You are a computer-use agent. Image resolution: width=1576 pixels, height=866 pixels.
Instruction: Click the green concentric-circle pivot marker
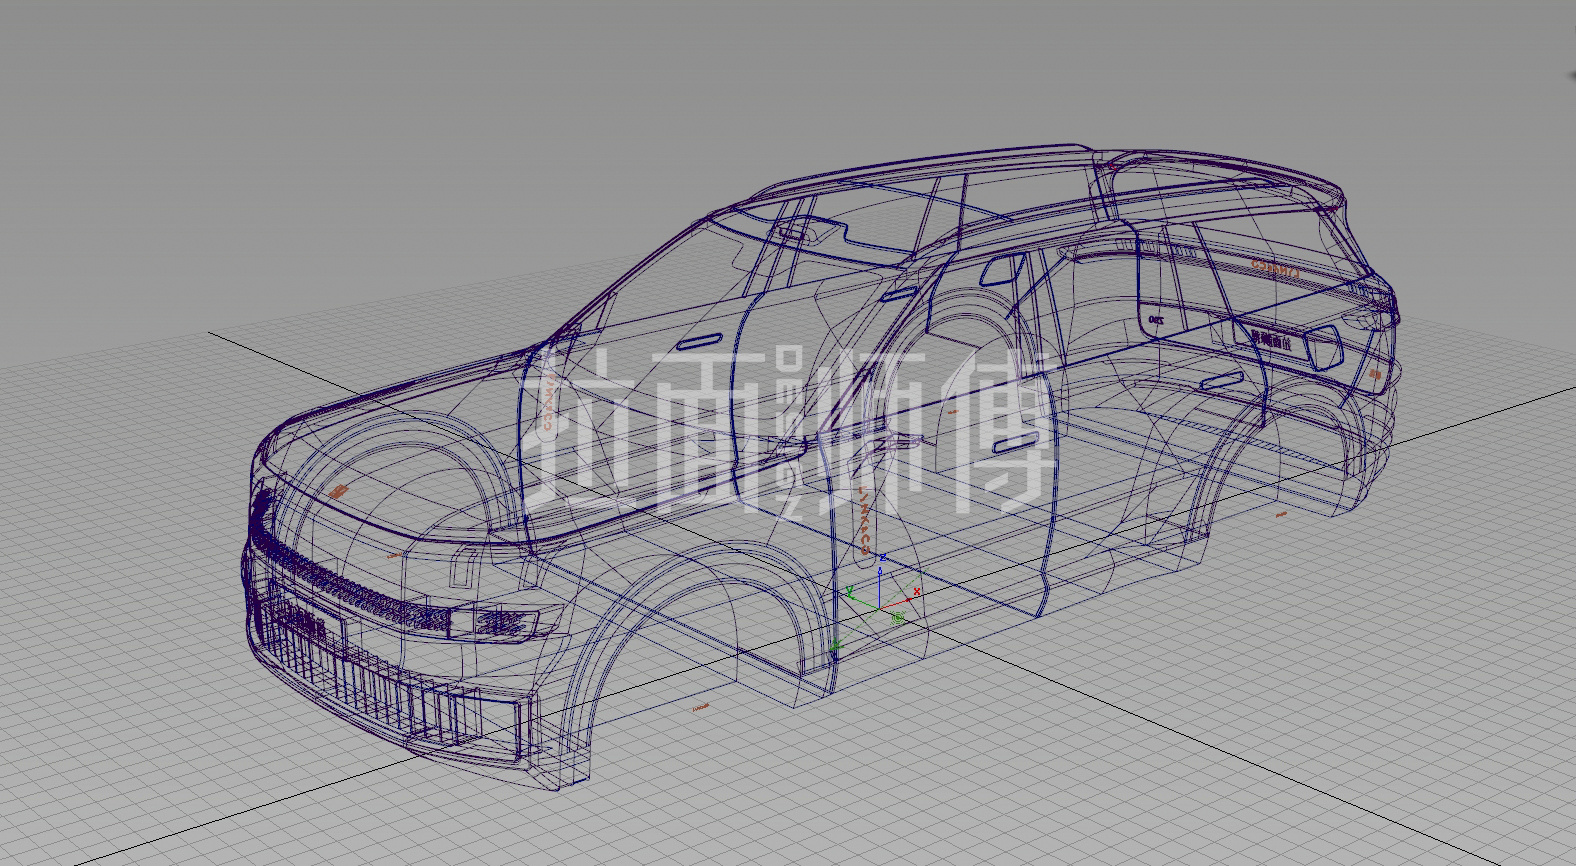click(x=898, y=618)
